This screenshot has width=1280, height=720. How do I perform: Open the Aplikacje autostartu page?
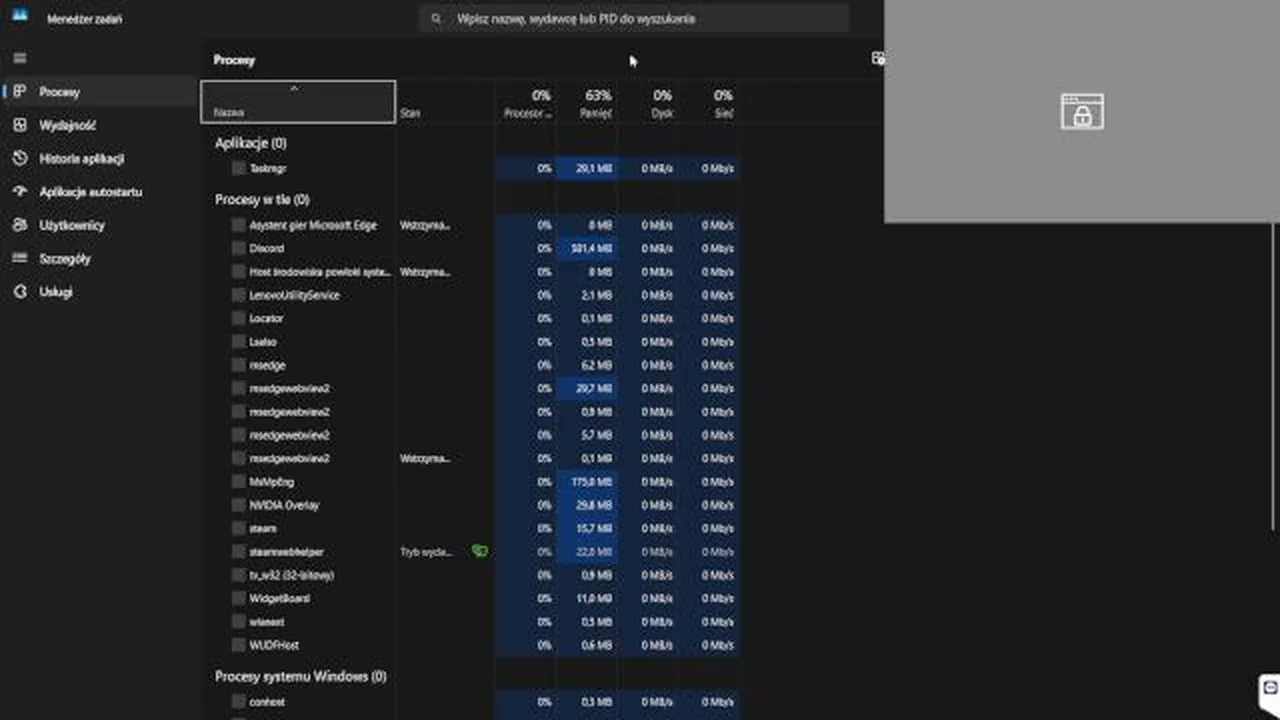(98, 192)
